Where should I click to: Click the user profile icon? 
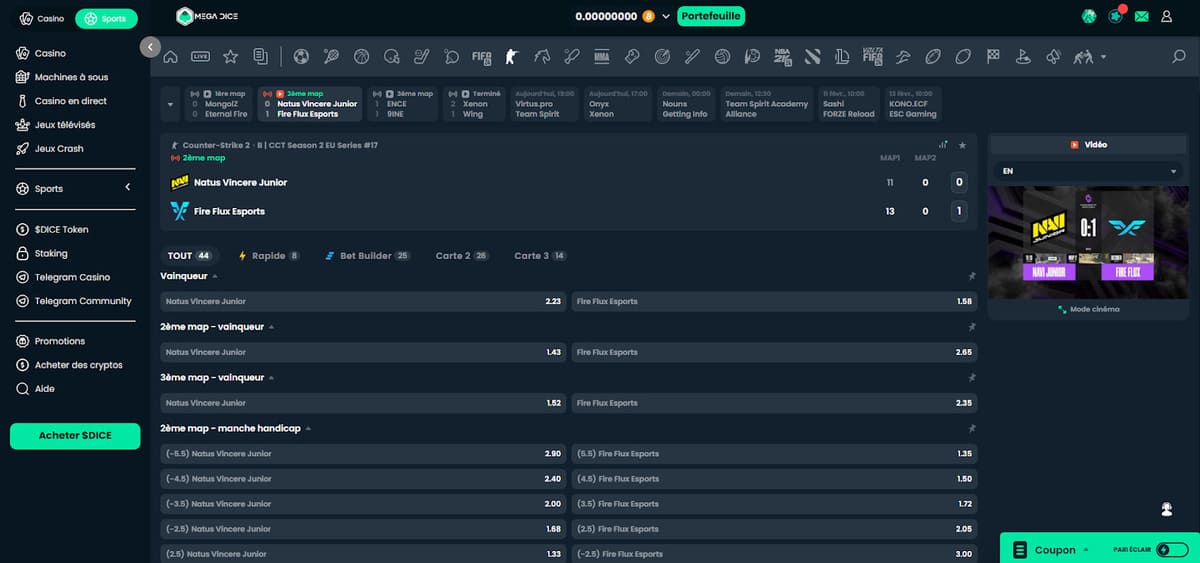click(x=1167, y=17)
